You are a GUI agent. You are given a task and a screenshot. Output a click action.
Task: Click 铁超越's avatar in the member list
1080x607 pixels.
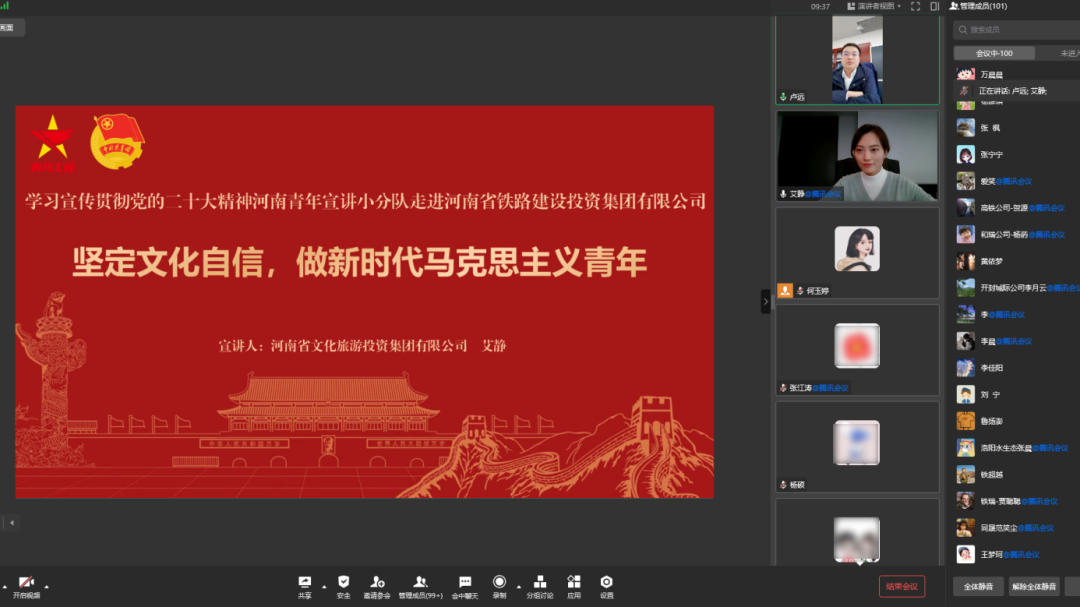pyautogui.click(x=966, y=474)
